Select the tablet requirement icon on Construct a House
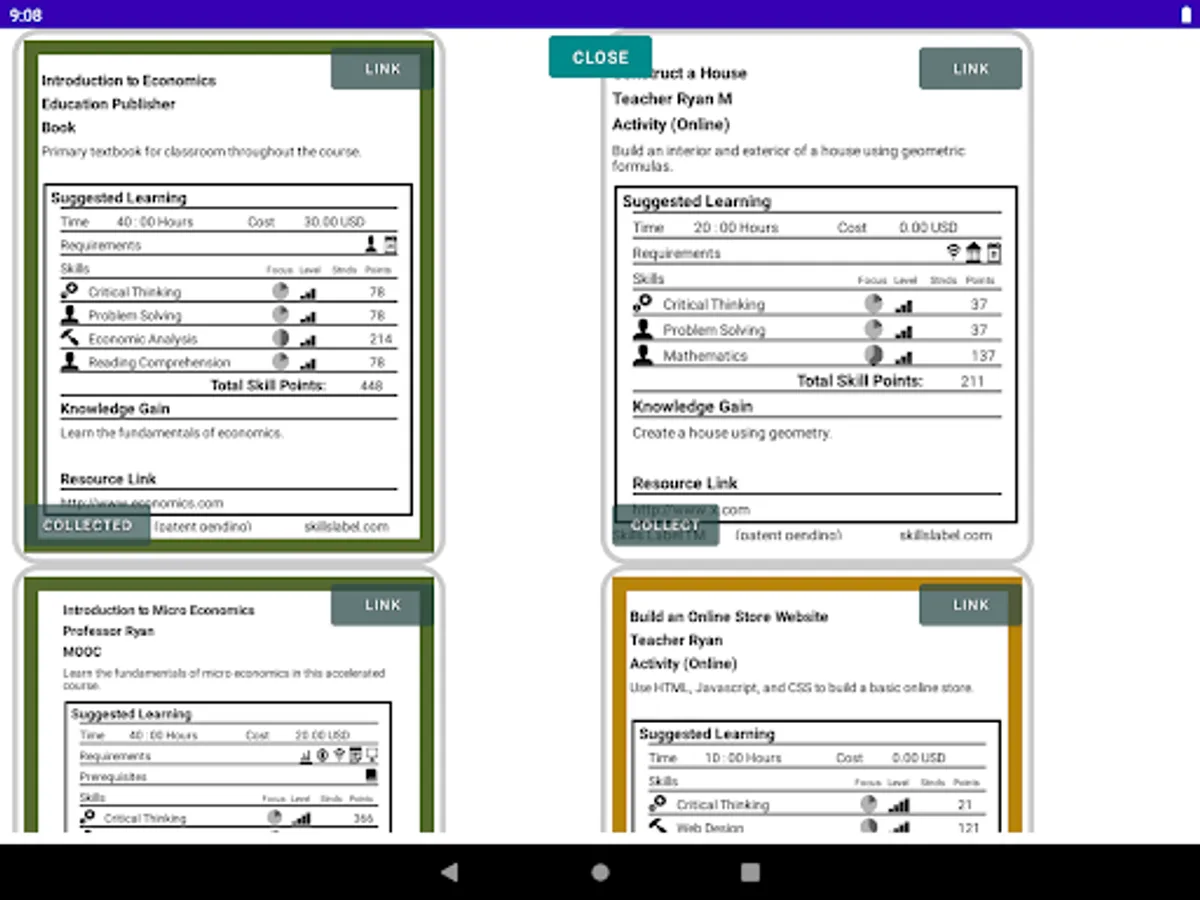 pos(992,252)
